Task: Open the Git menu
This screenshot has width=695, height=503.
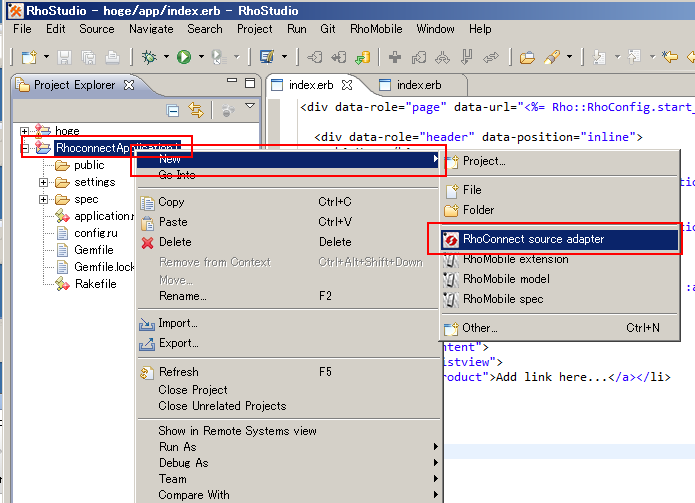Action: point(328,29)
